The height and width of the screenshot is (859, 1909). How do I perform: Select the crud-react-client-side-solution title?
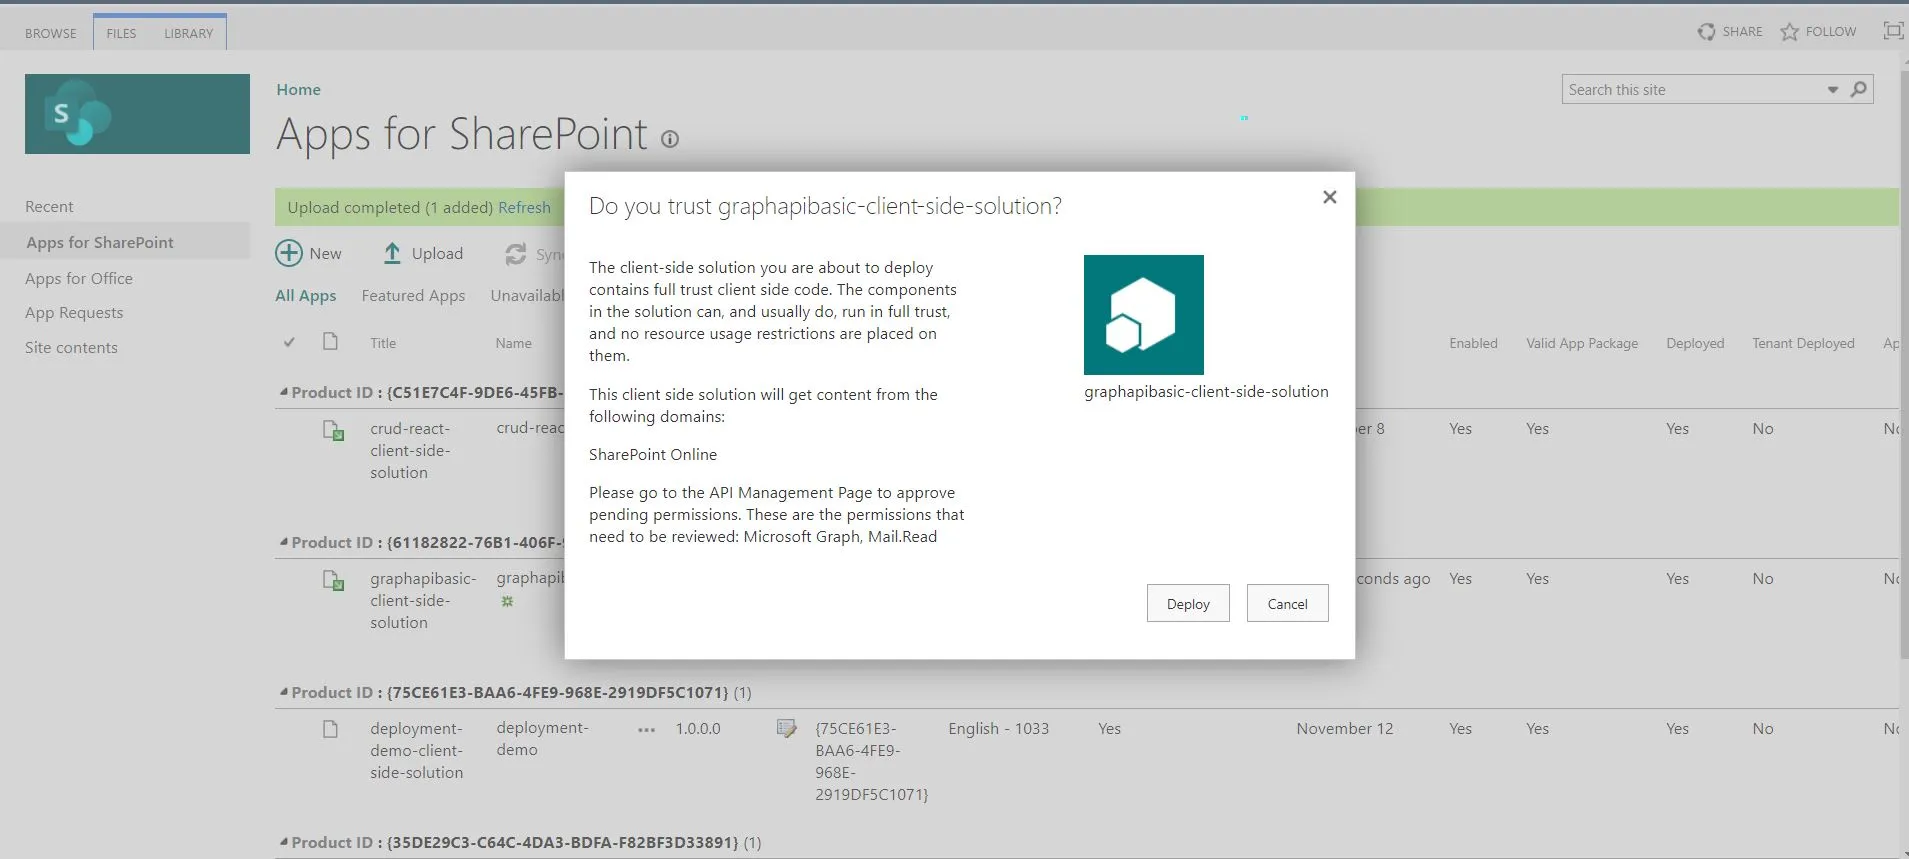[x=410, y=450]
